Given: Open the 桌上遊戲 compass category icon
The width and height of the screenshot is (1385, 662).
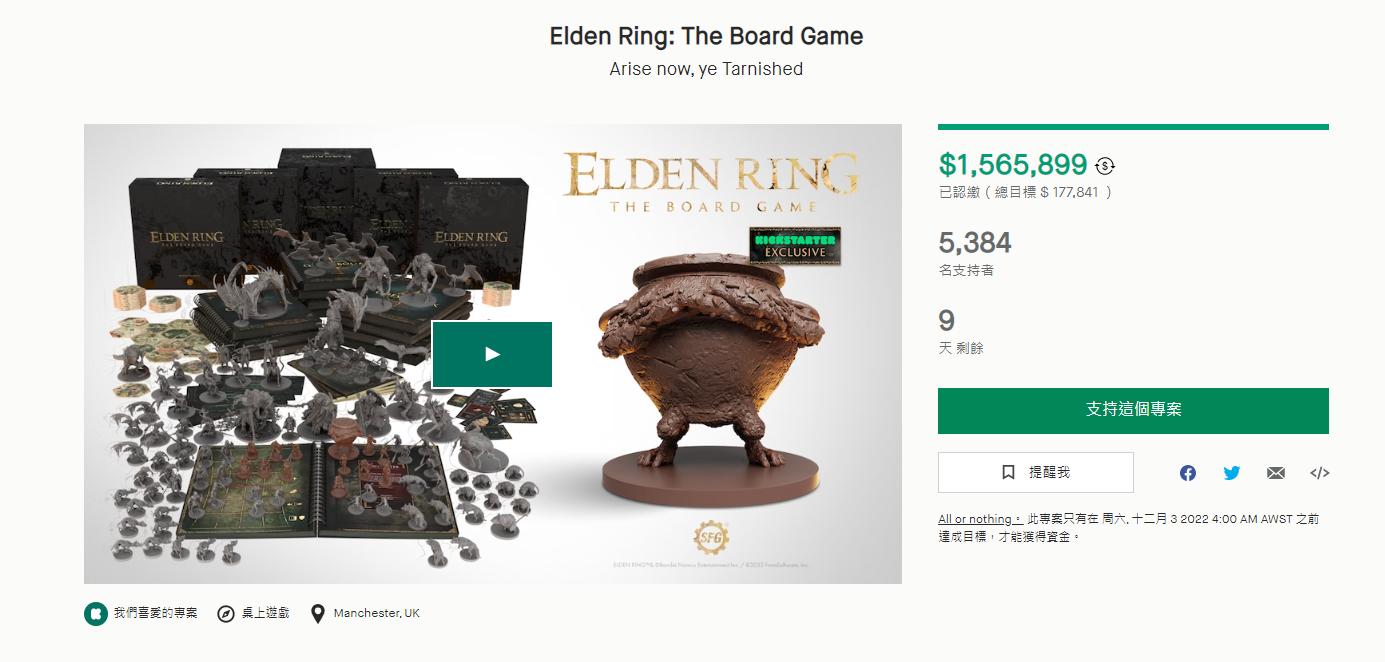Looking at the screenshot, I should [227, 613].
